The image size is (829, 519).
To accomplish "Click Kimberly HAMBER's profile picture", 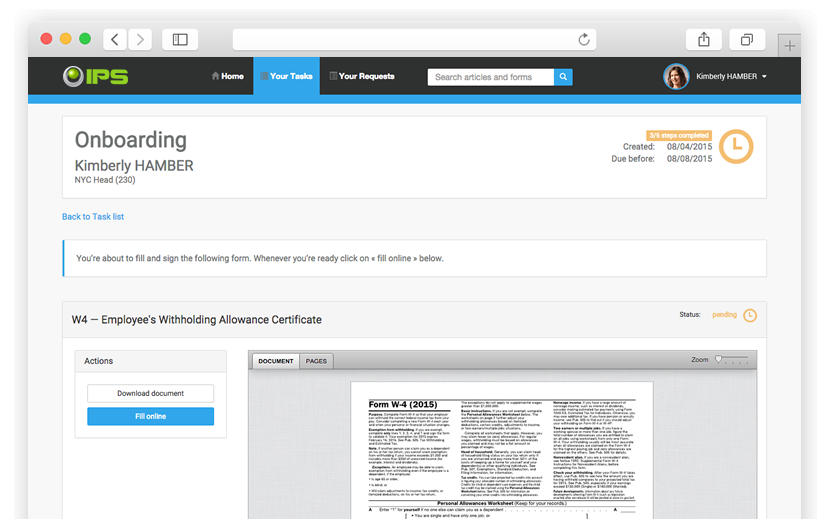I will pyautogui.click(x=676, y=77).
